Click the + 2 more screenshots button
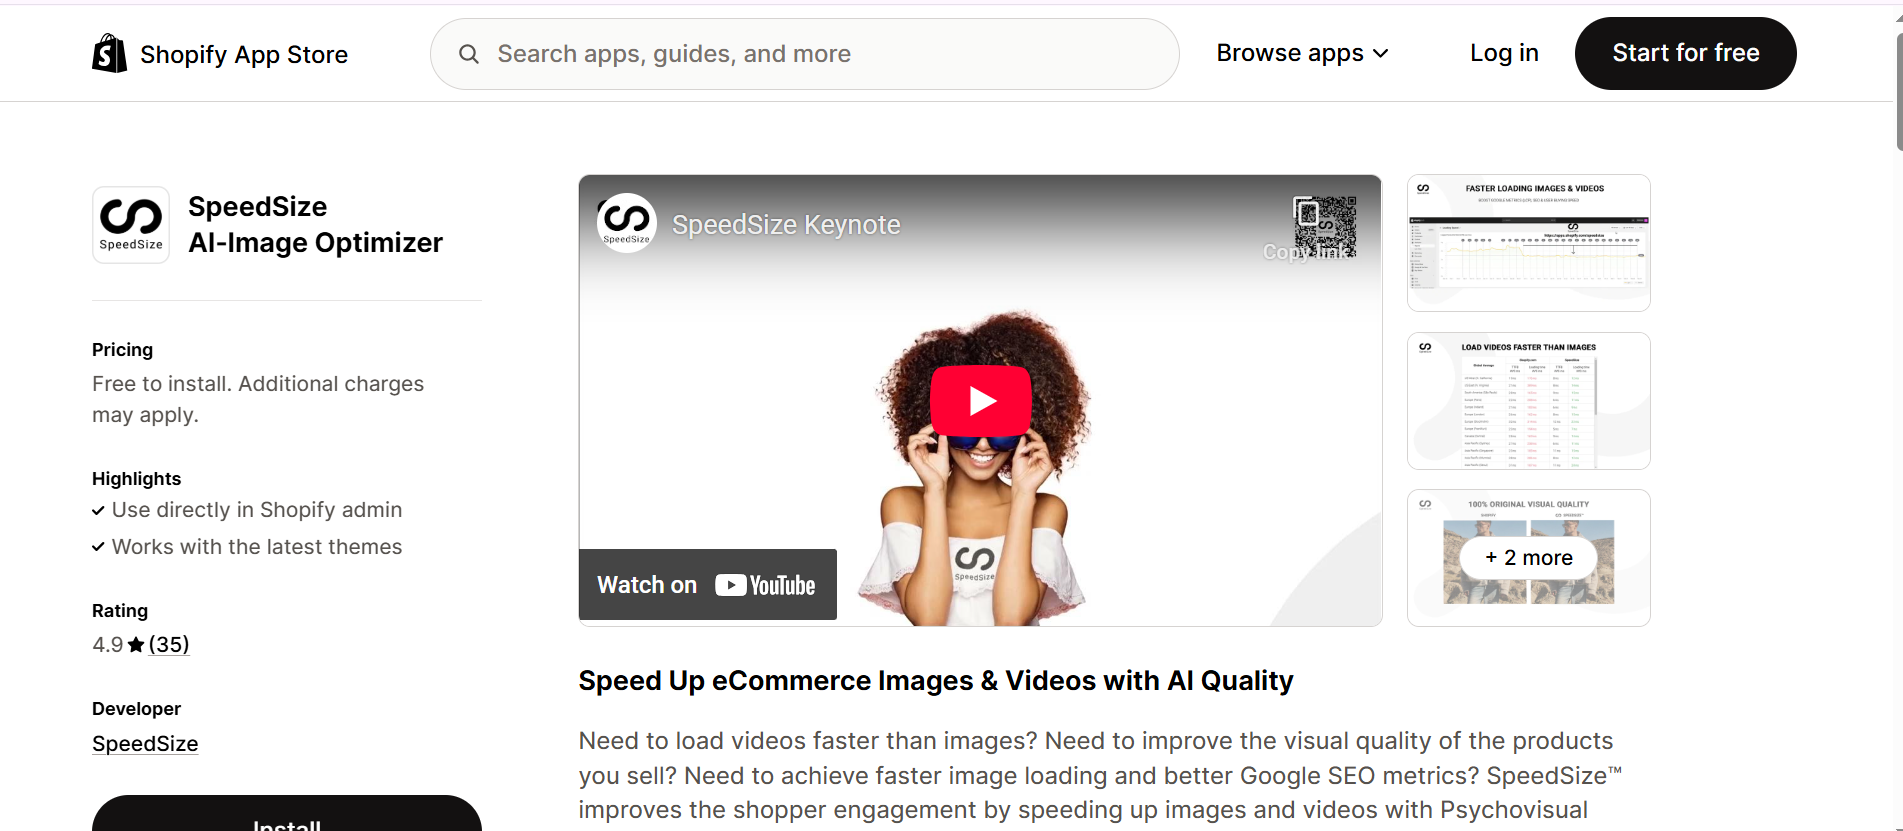This screenshot has height=831, width=1903. tap(1528, 558)
